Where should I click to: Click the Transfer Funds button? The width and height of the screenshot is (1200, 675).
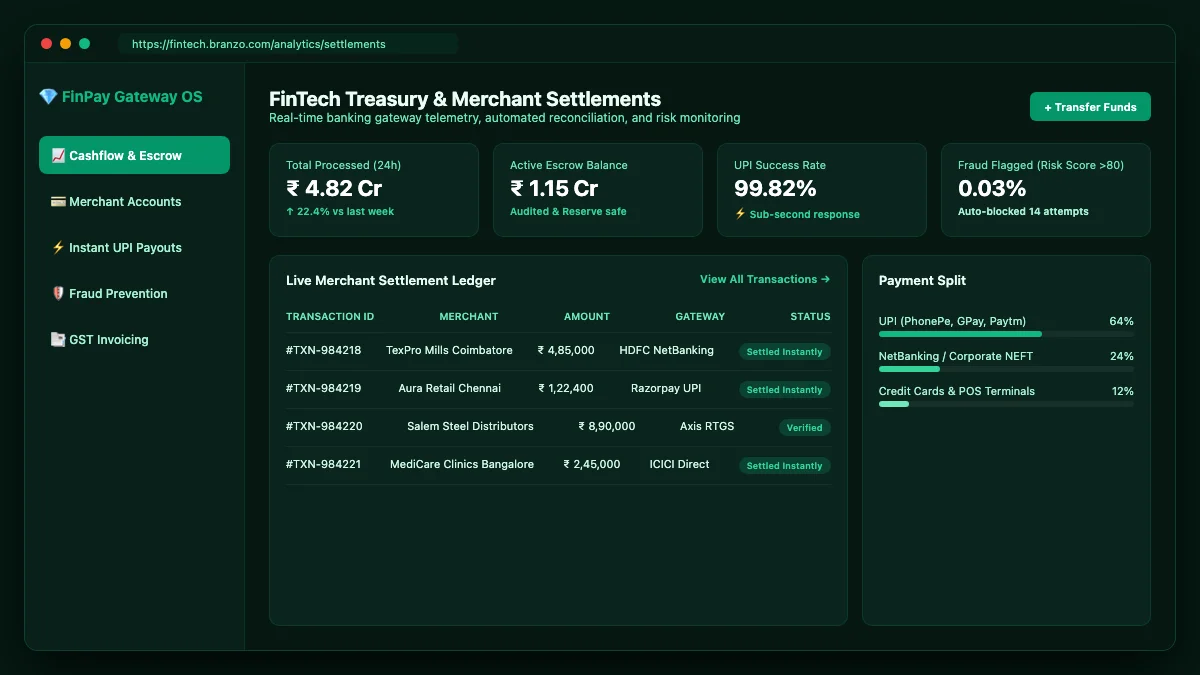tap(1090, 107)
